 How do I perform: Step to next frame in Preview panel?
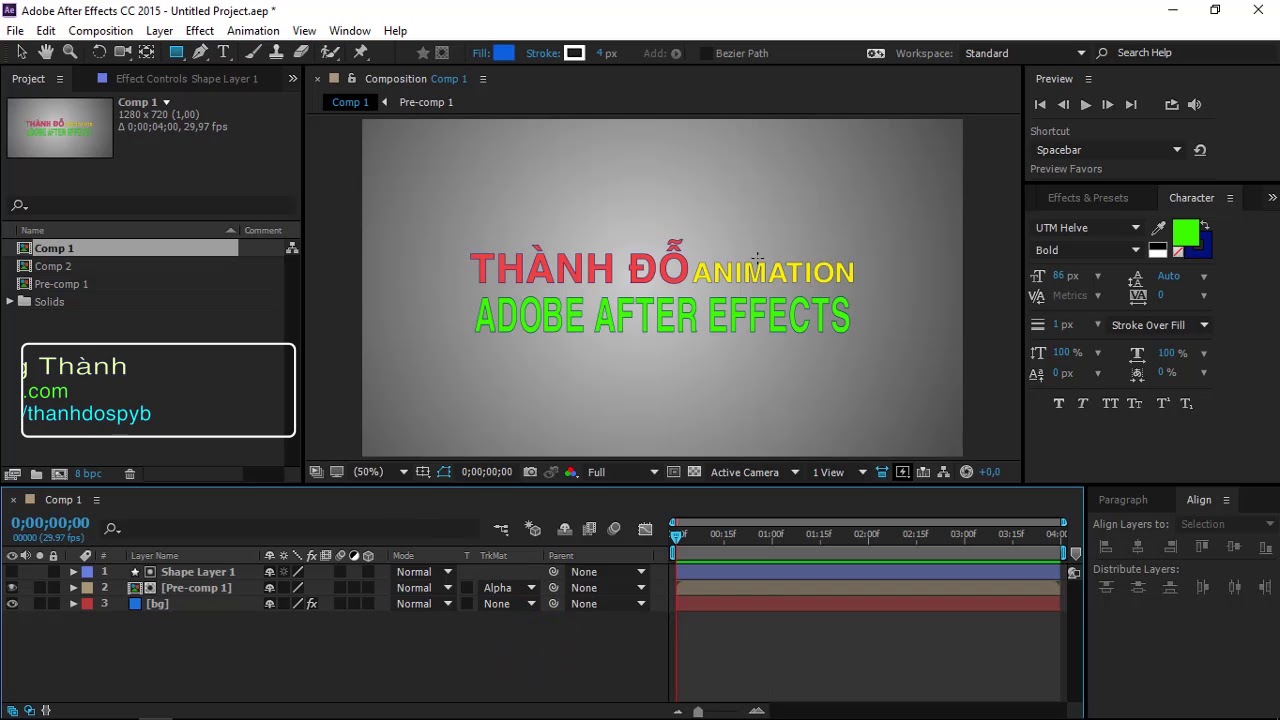(x=1107, y=105)
